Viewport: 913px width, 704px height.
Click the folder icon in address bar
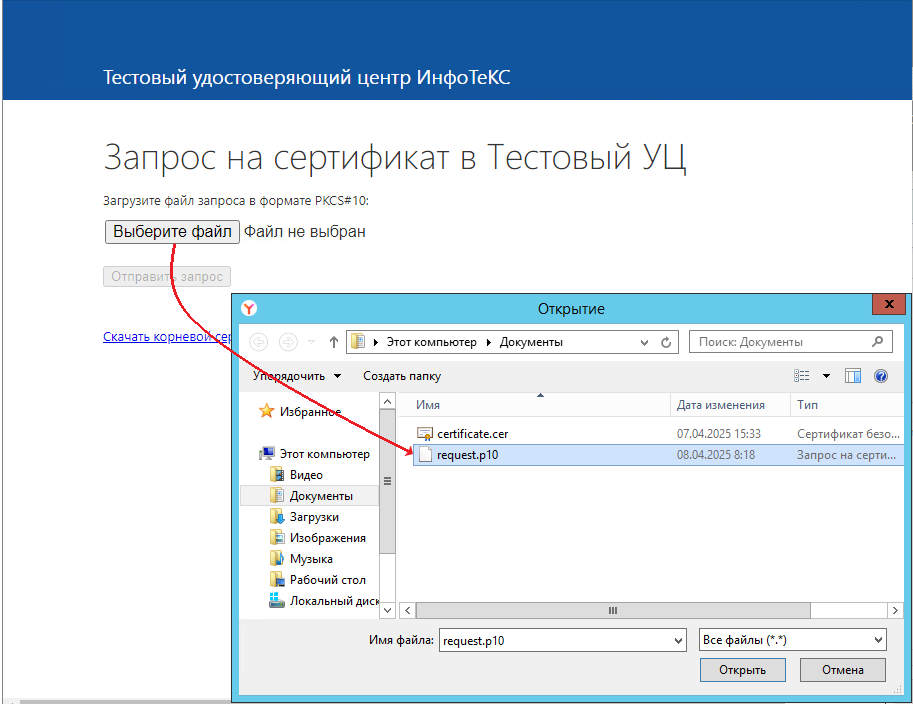[x=359, y=342]
